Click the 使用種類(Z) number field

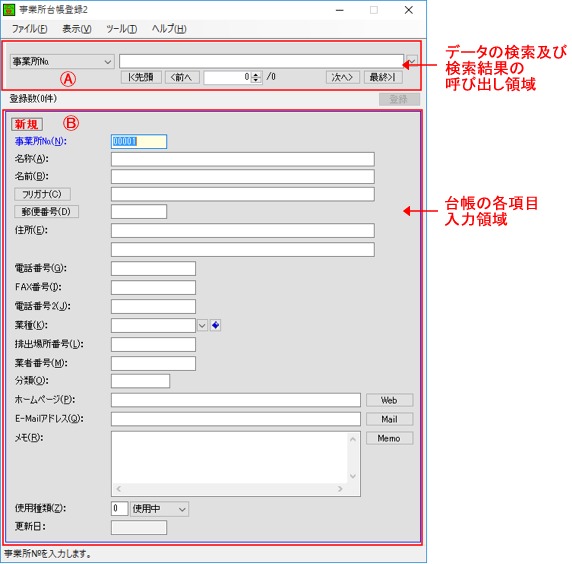click(119, 509)
